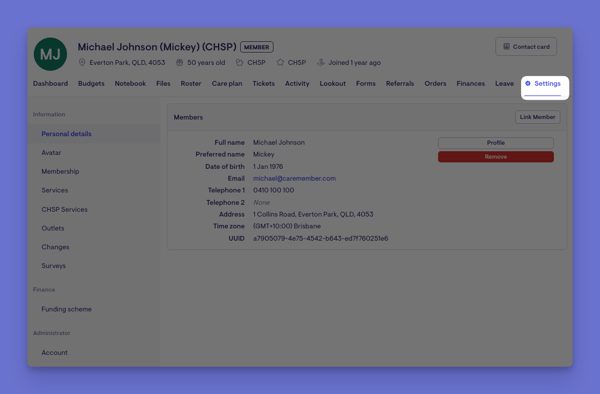Click the pentagon icon before the second CHSP
Image resolution: width=600 pixels, height=394 pixels.
[280, 62]
